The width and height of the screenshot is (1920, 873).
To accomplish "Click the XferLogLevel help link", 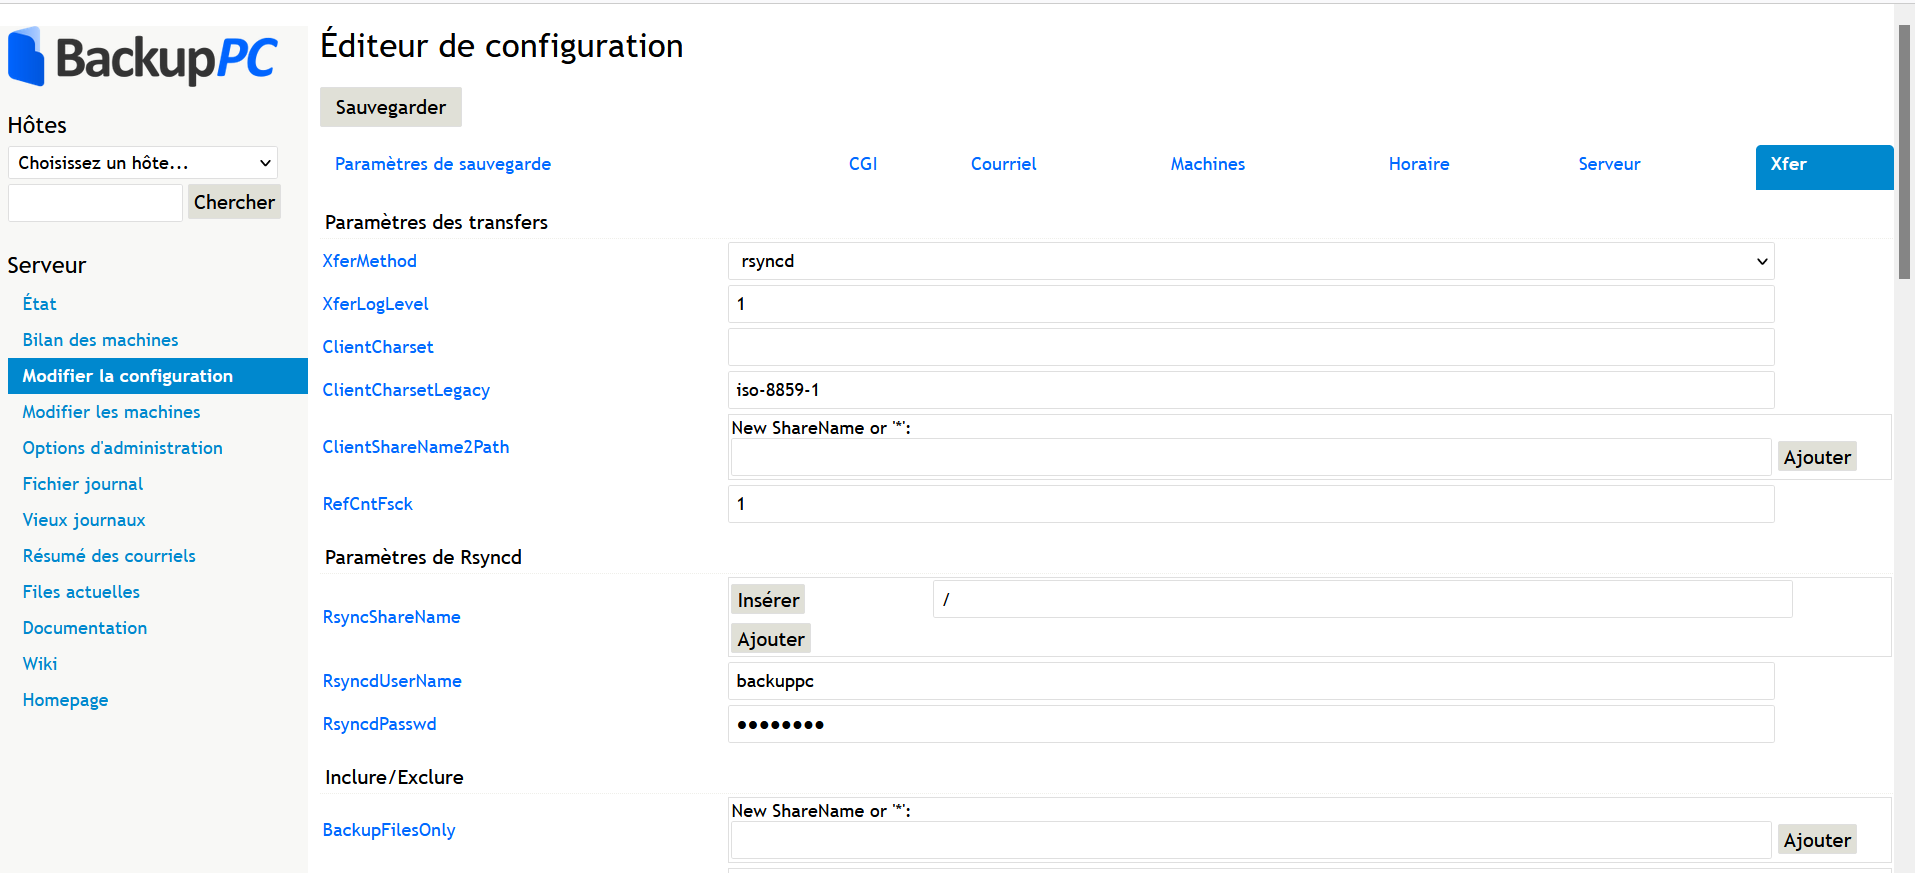I will tap(375, 304).
